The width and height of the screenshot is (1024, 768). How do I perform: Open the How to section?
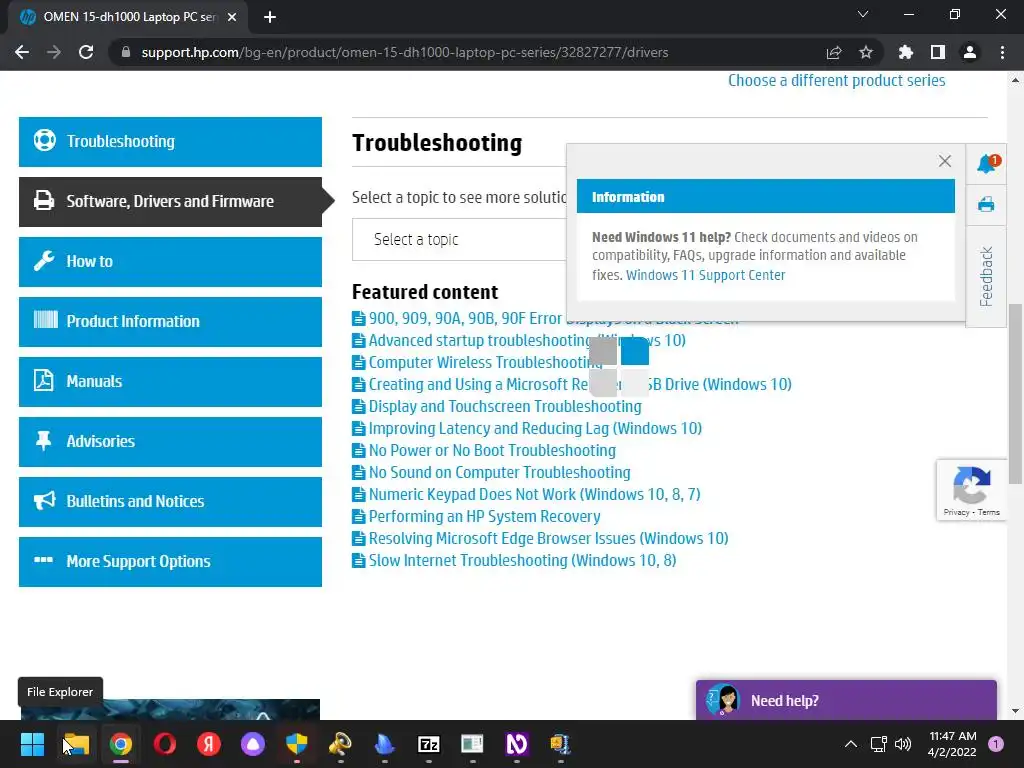click(x=170, y=262)
